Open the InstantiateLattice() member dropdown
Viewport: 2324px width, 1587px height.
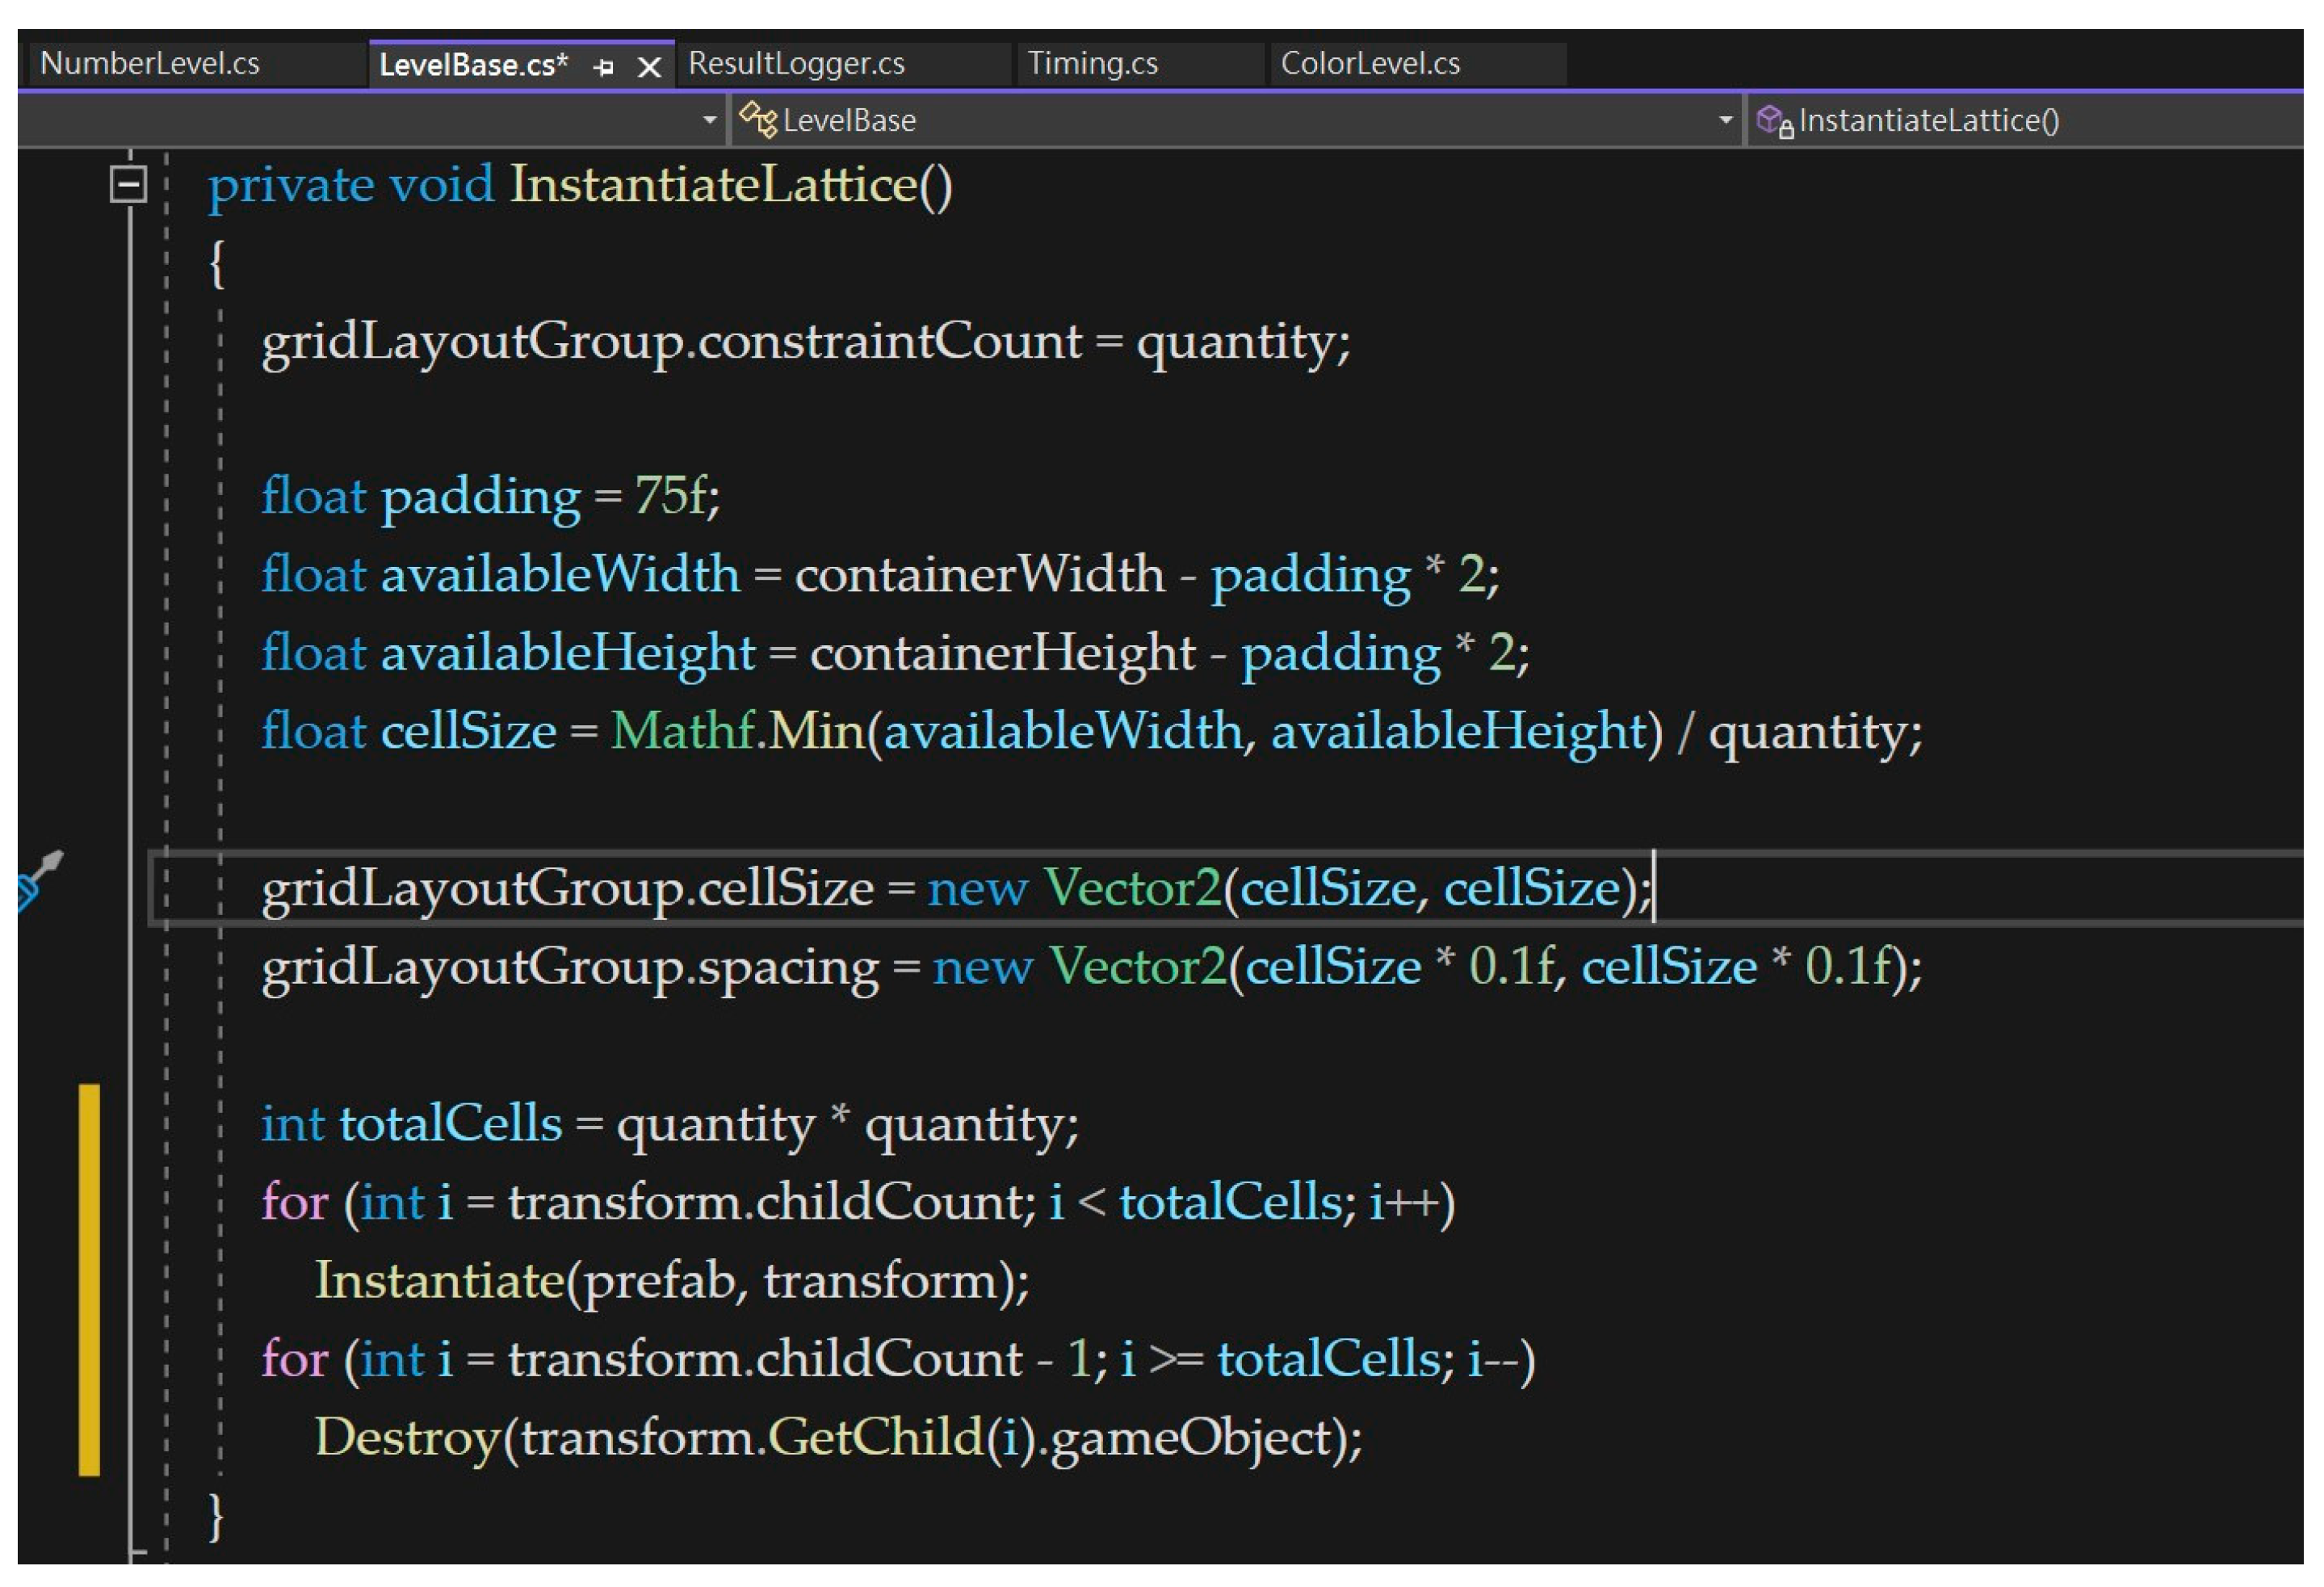1930,120
